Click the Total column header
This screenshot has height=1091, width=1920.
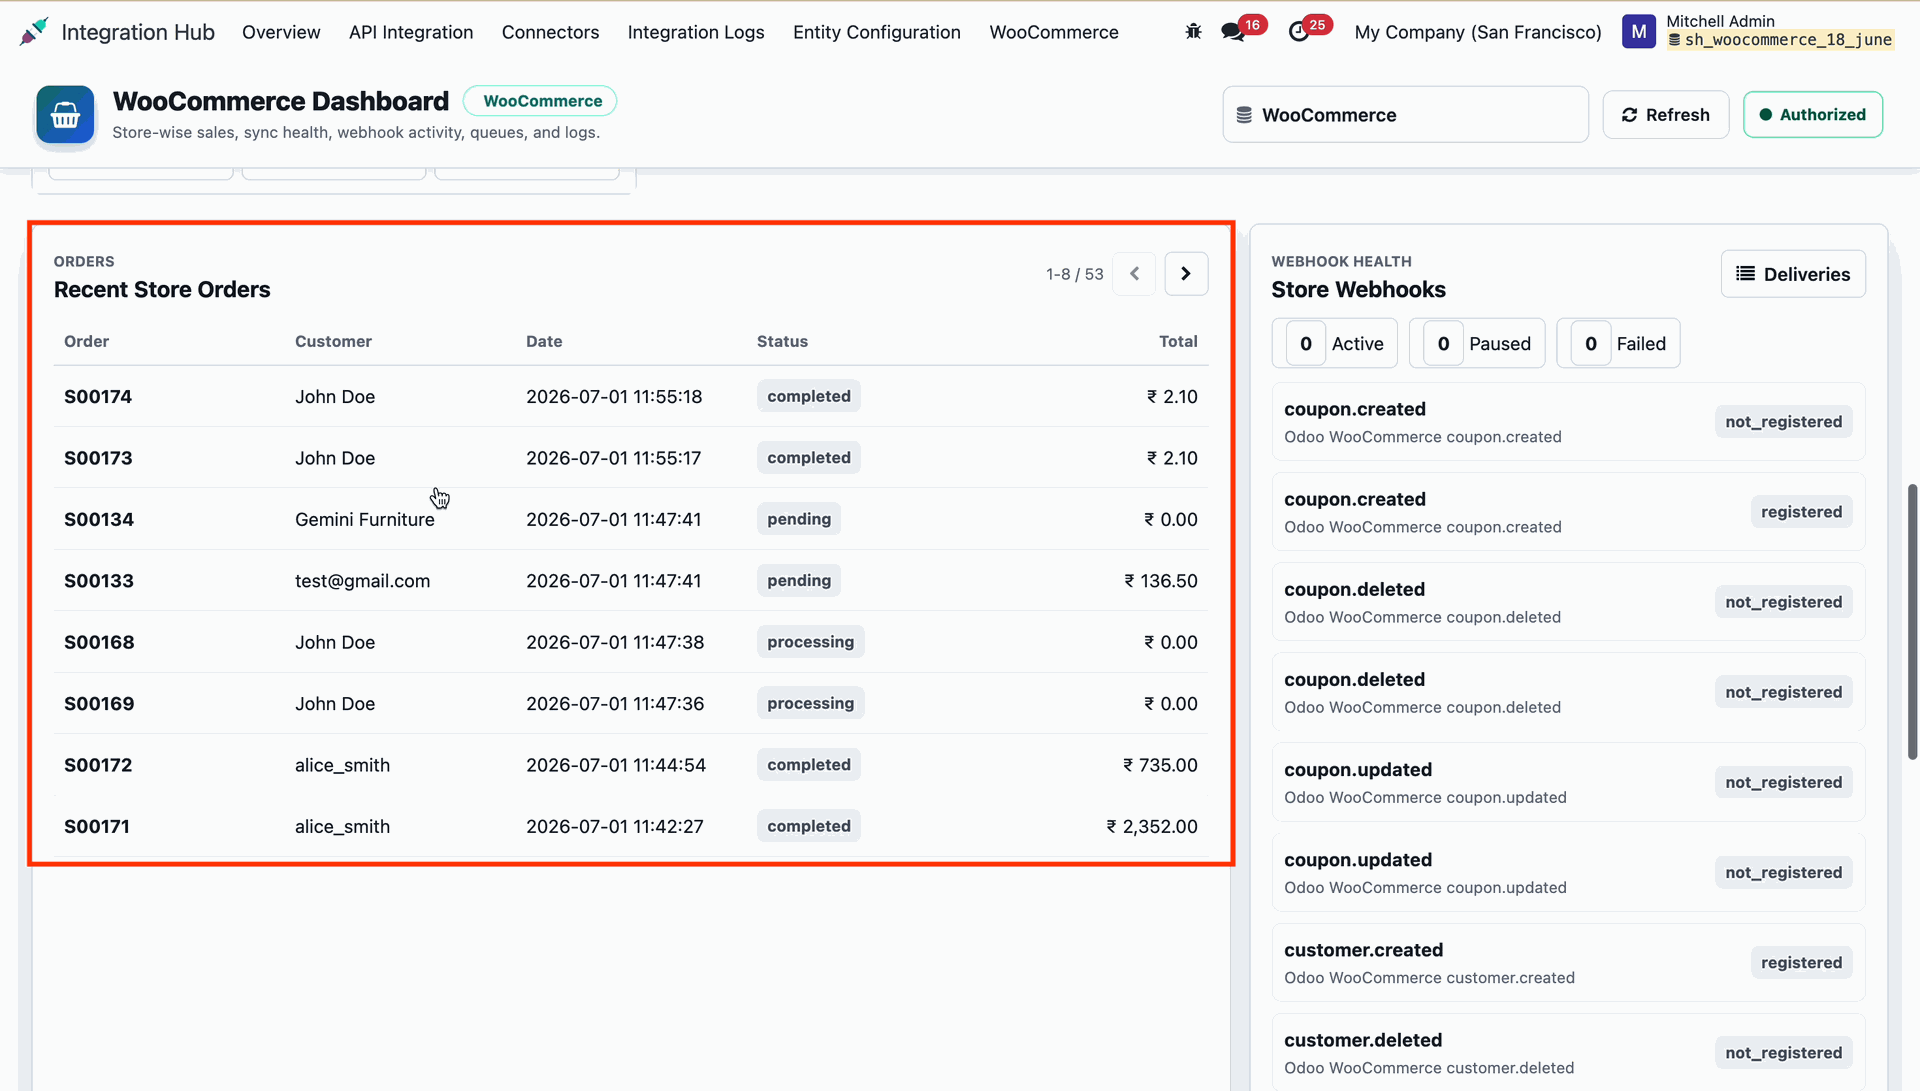pyautogui.click(x=1178, y=341)
